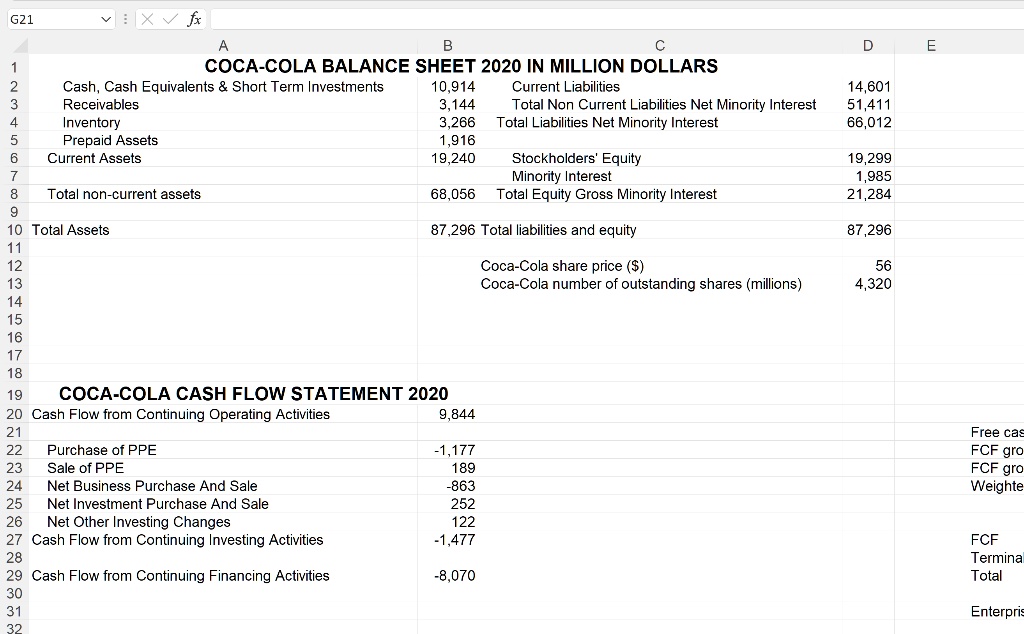
Task: Click the Enter checkmark icon
Action: click(x=170, y=18)
